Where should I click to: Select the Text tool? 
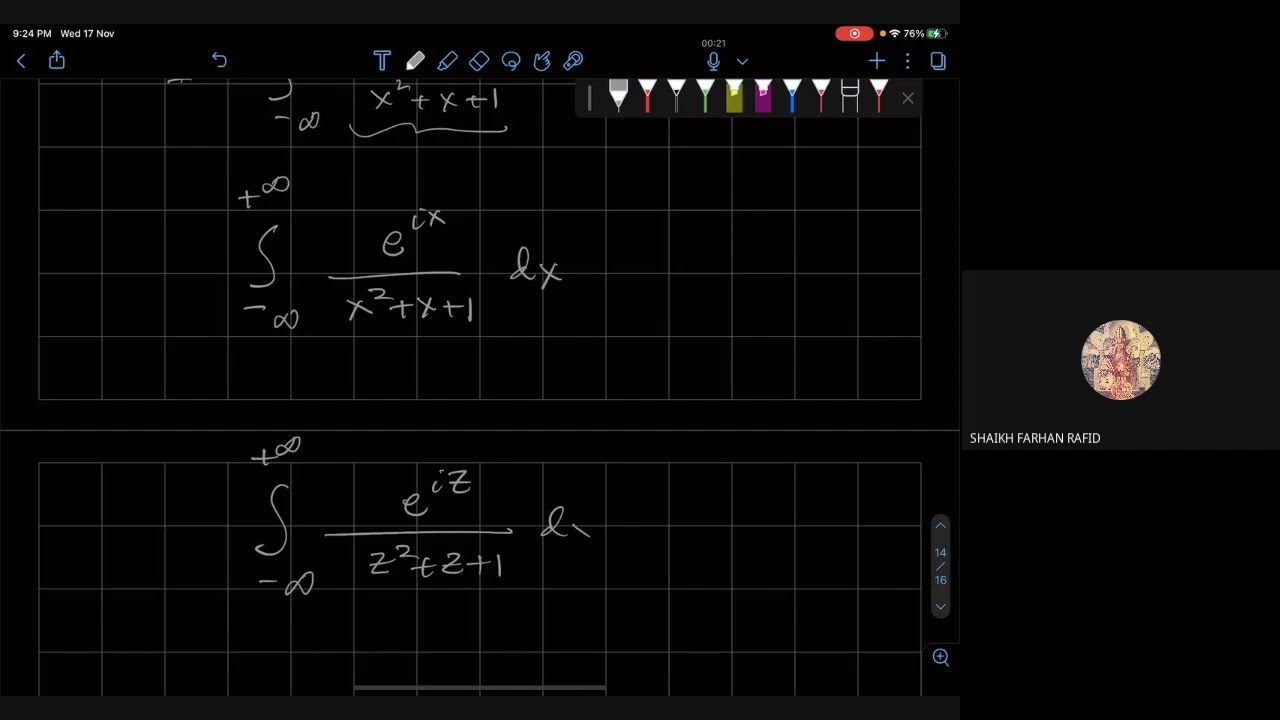[x=382, y=61]
